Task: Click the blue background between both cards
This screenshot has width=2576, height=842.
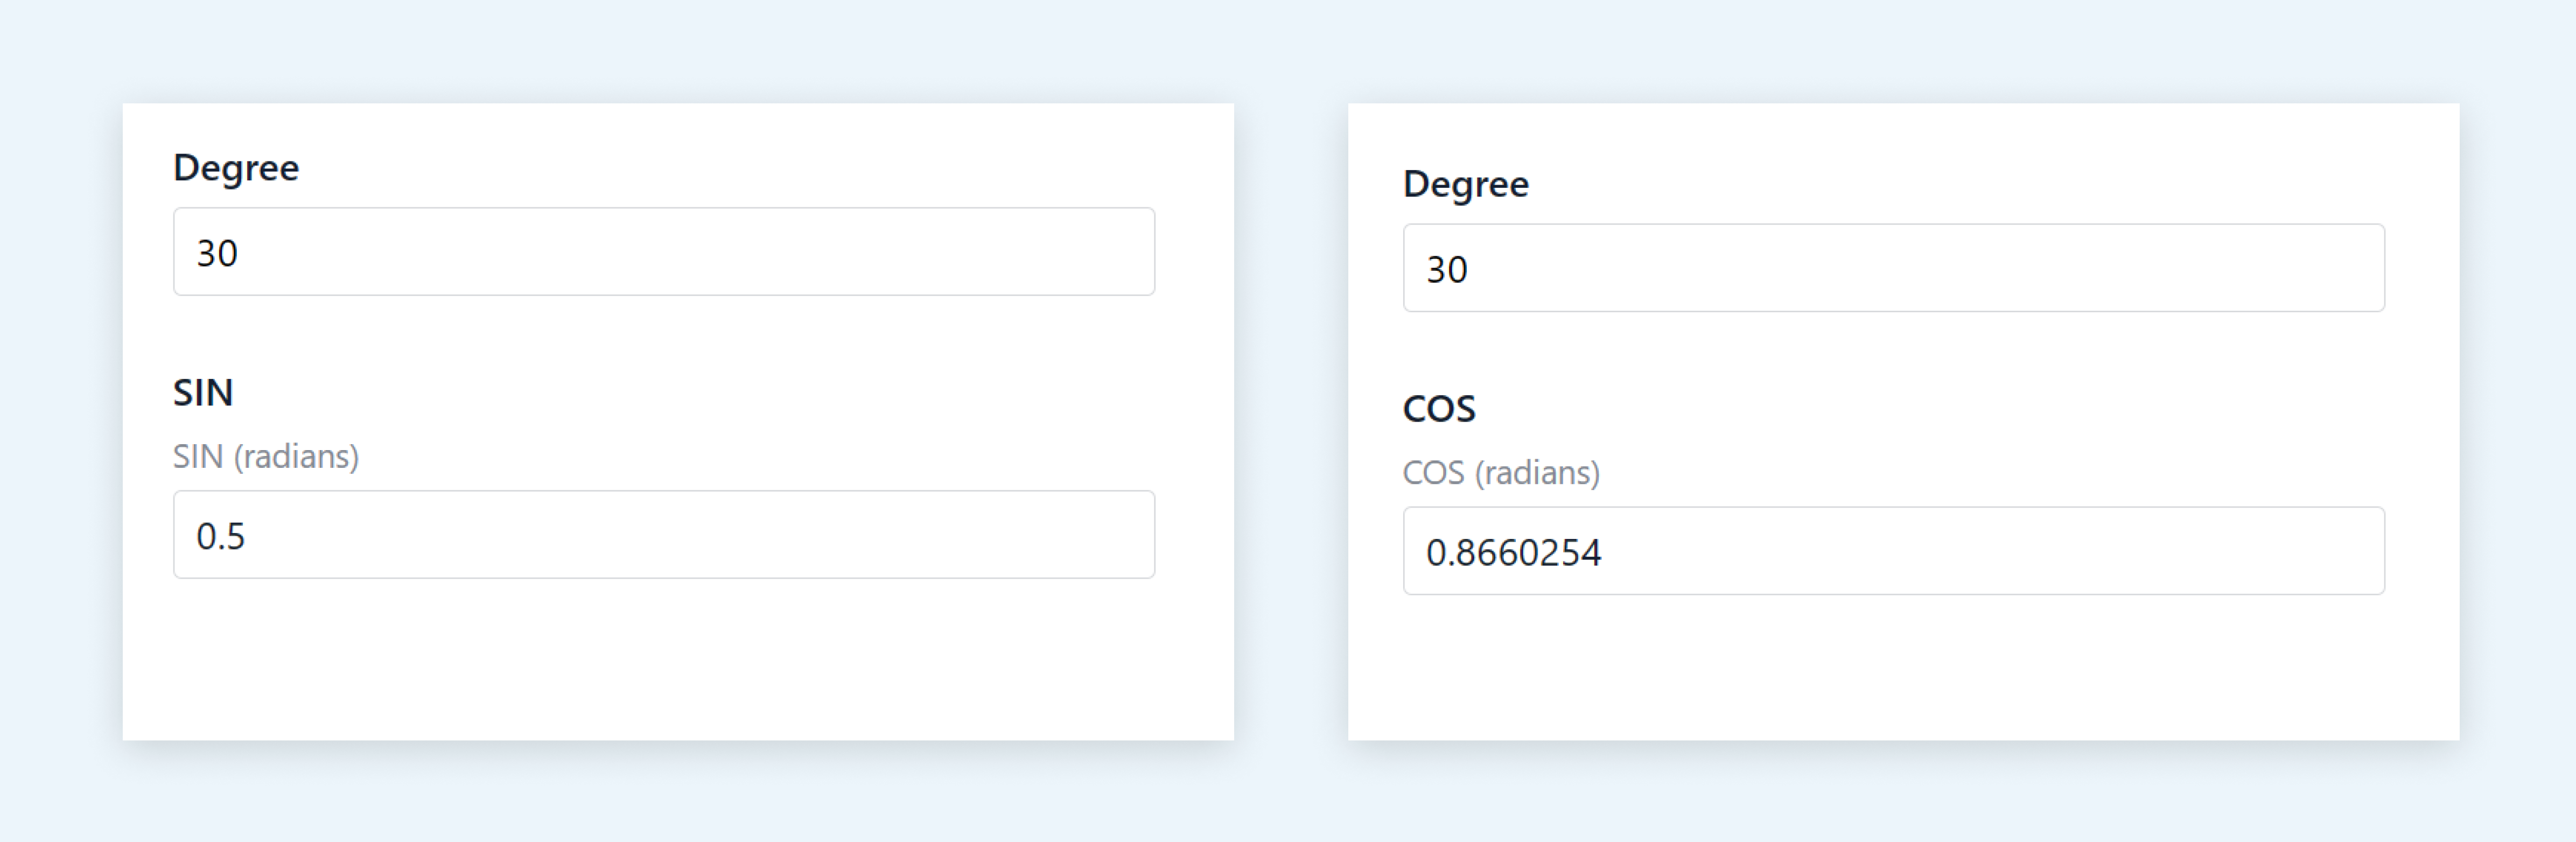Action: click(1291, 420)
